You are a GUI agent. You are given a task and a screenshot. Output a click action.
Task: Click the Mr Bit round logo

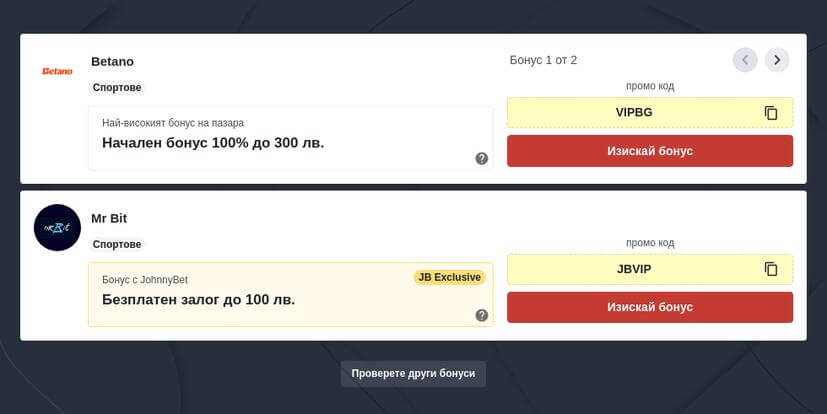click(57, 227)
